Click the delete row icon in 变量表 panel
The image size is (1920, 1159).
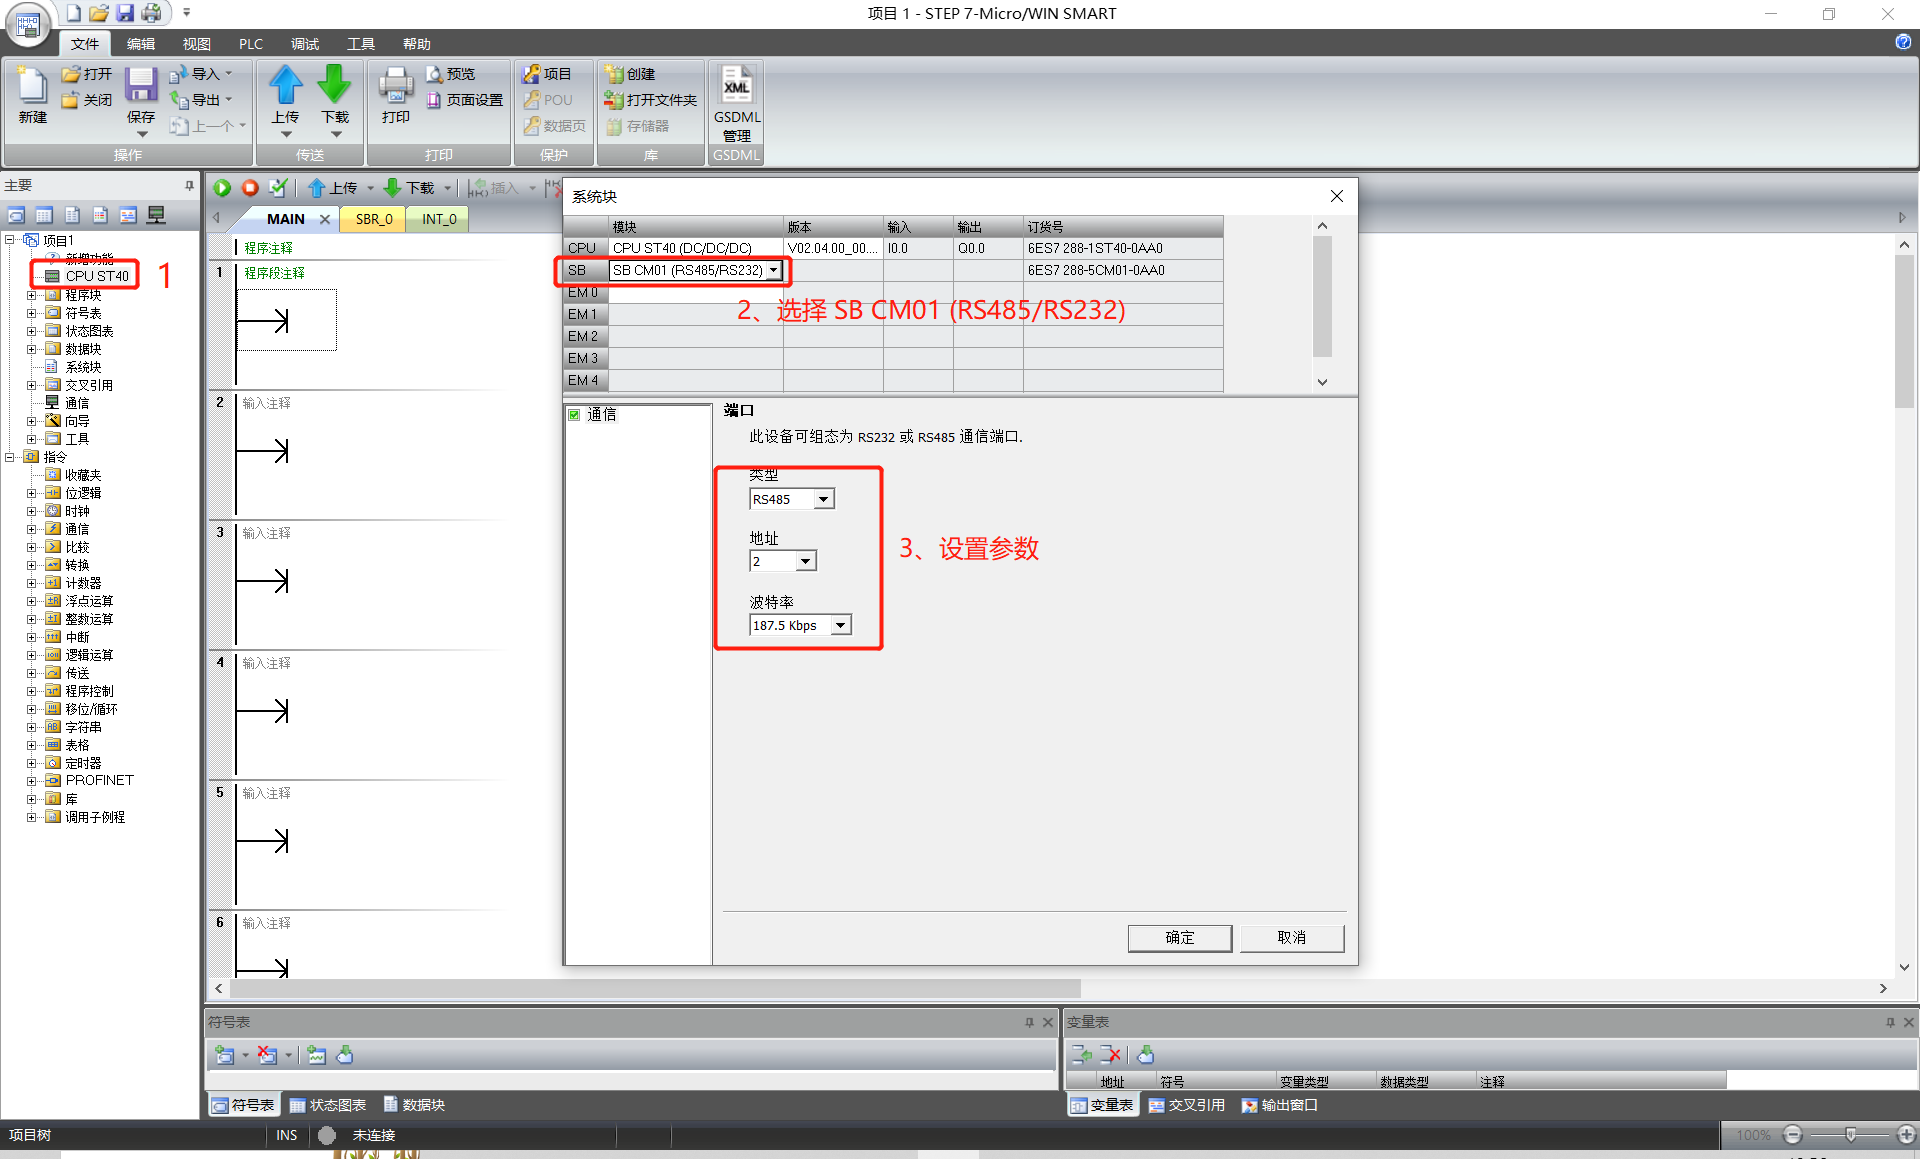1111,1054
